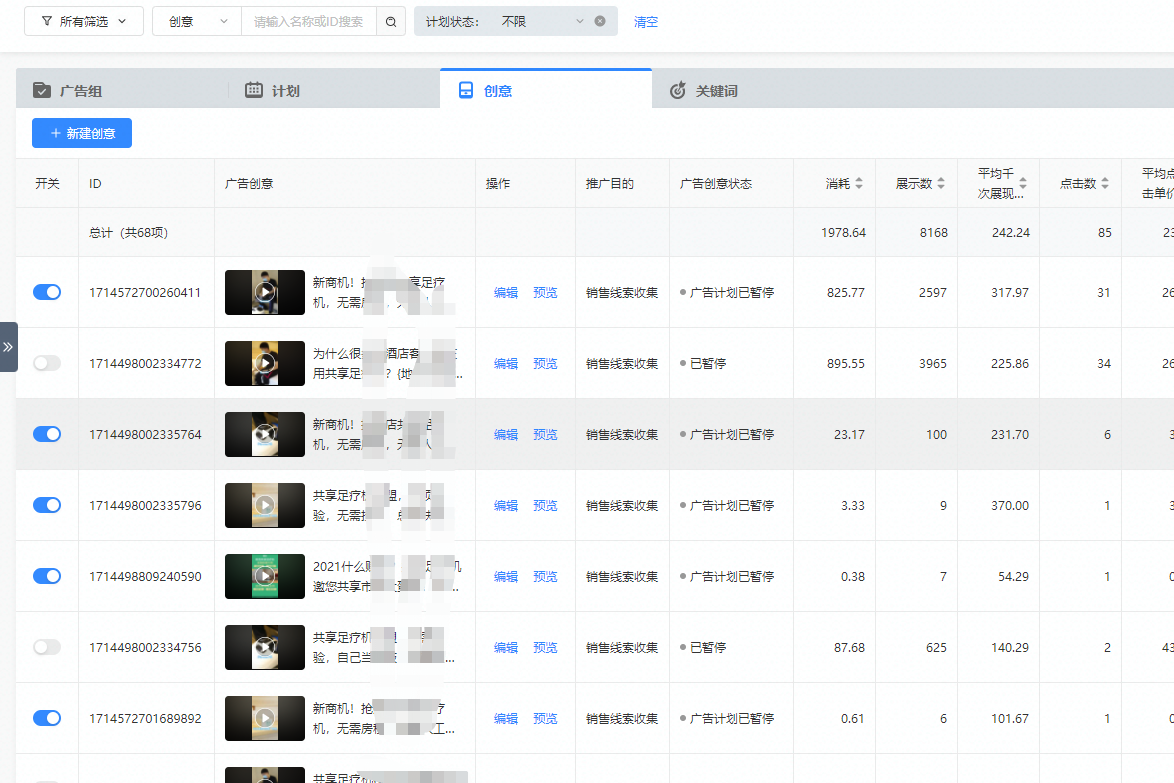The image size is (1174, 783).
Task: Enable switch for creative 1714498002334756
Action: (46, 647)
